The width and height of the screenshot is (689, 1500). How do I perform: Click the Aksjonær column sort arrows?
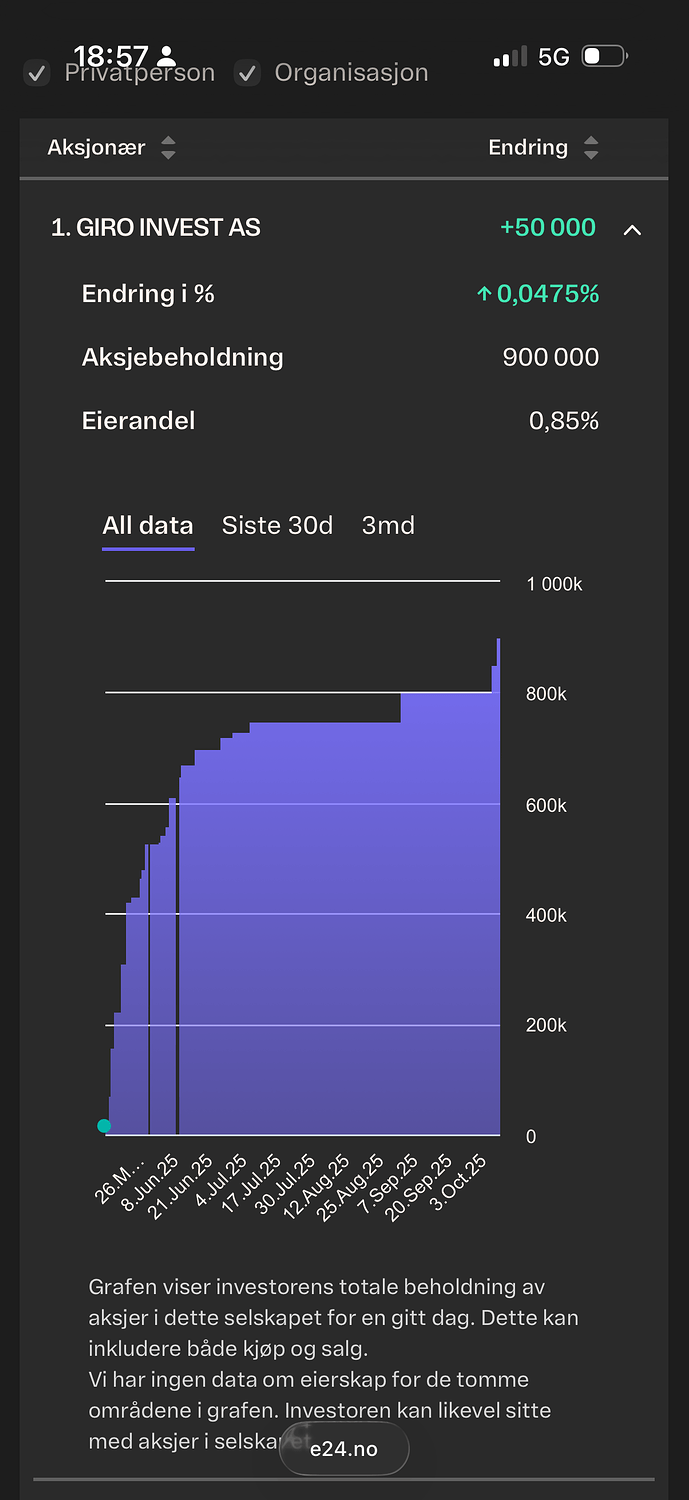(x=168, y=148)
